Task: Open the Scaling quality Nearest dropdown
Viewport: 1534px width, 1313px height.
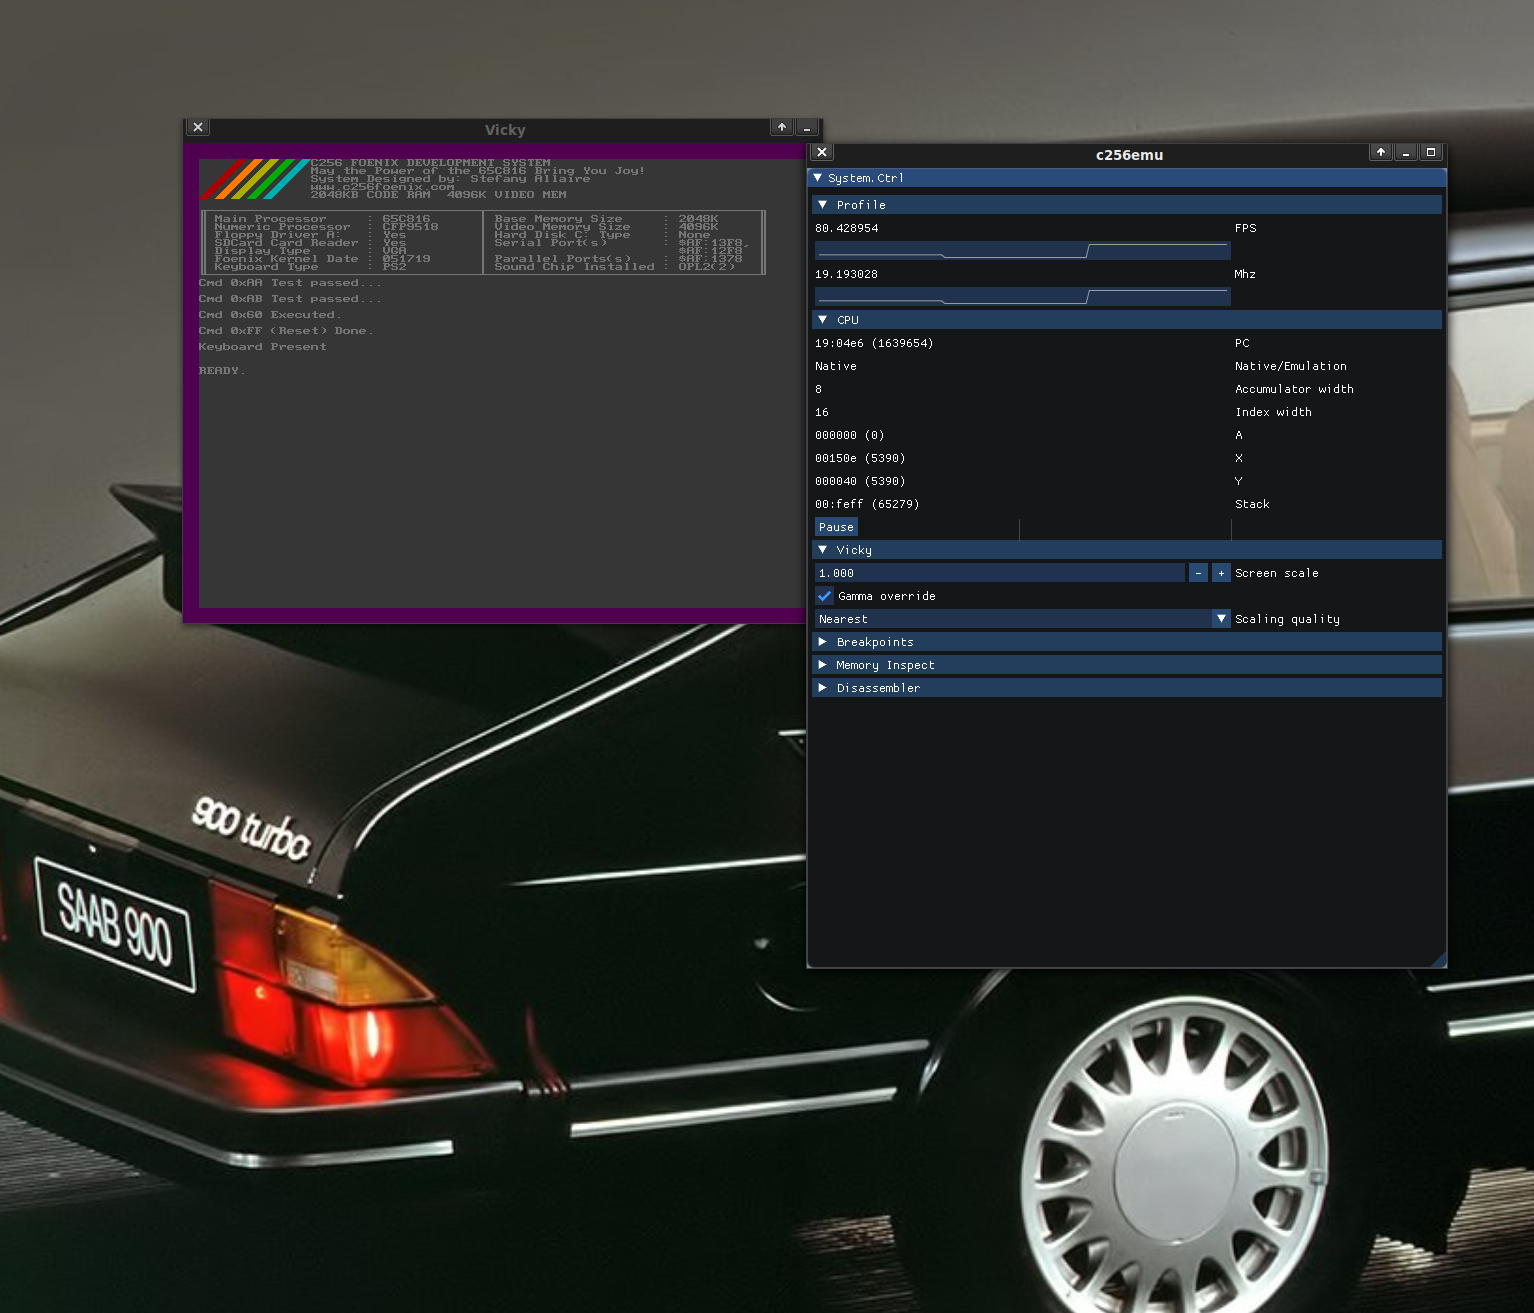Action: 1022,619
